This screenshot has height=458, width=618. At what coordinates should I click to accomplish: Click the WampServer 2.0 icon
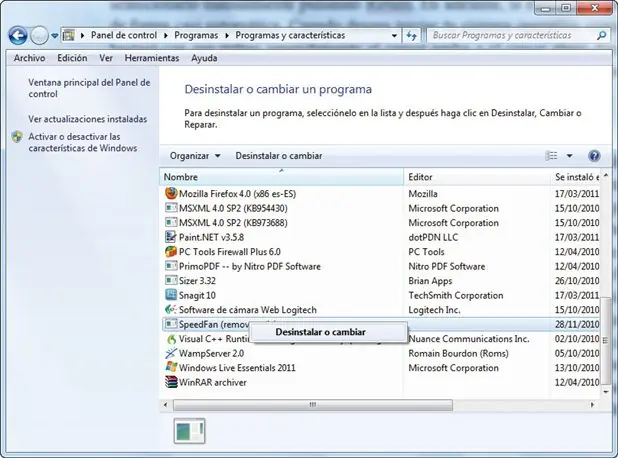(171, 353)
